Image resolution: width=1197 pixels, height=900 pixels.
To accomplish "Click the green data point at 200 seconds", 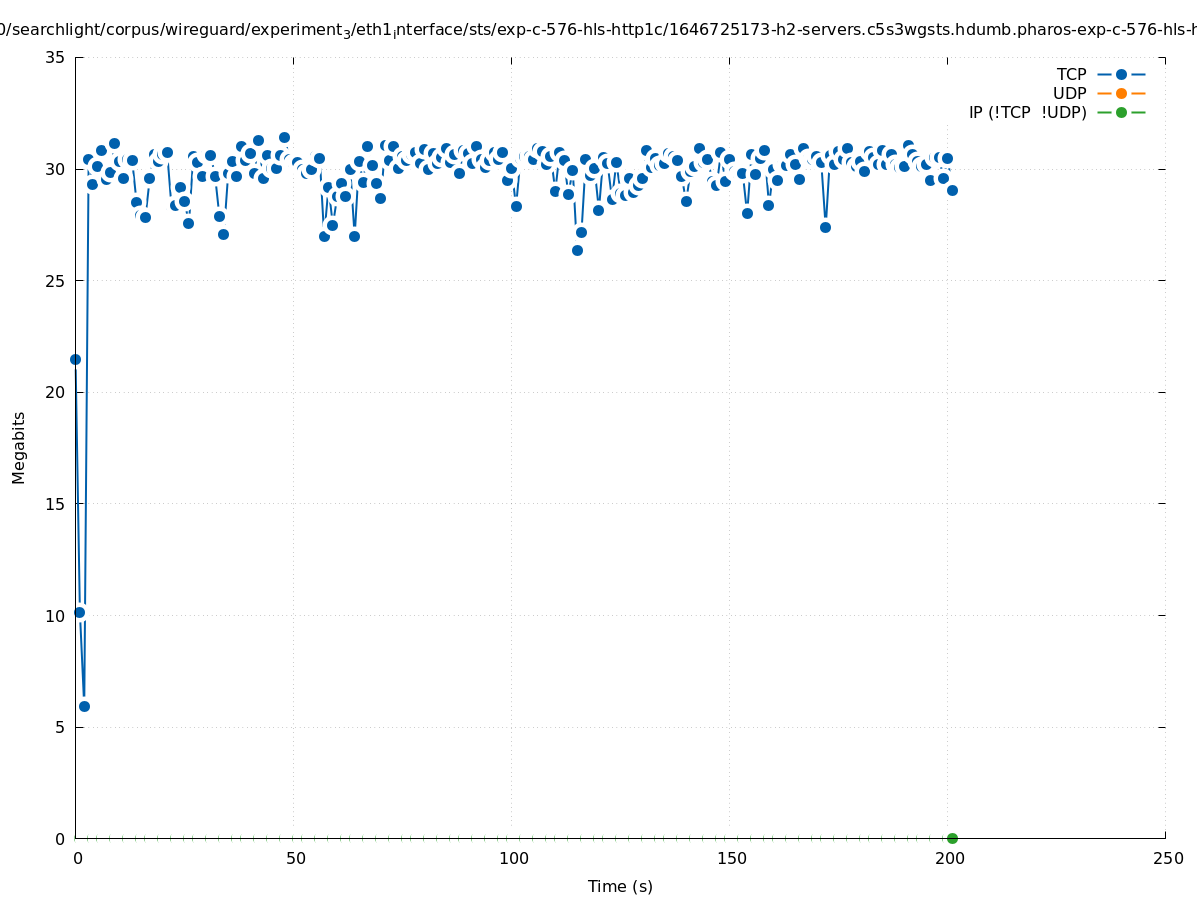I will (952, 838).
